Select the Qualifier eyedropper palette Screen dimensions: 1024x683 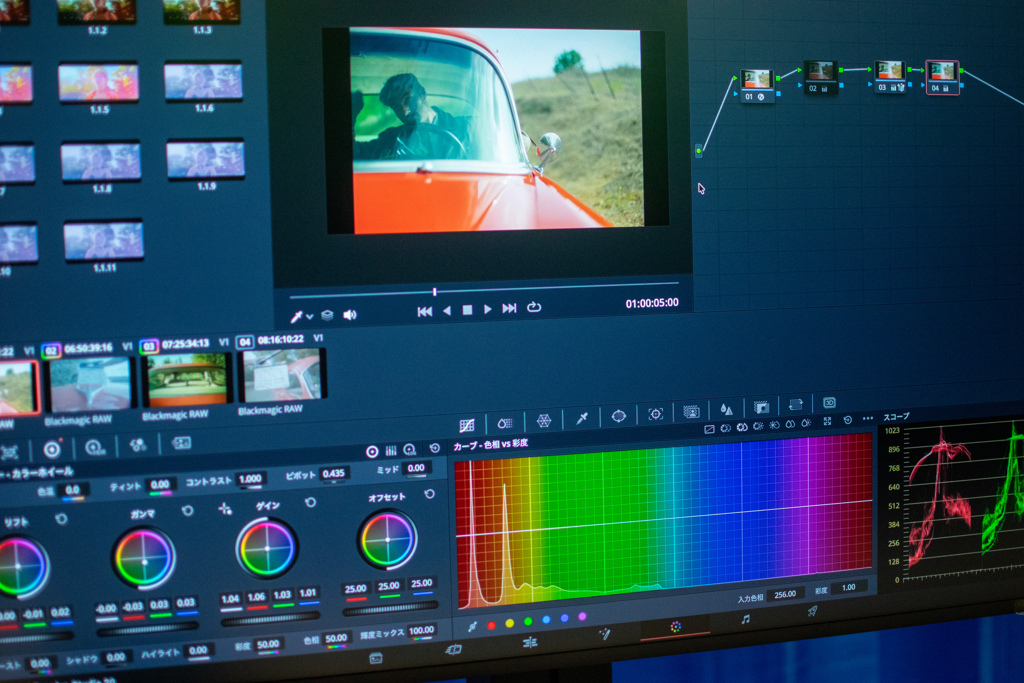581,418
